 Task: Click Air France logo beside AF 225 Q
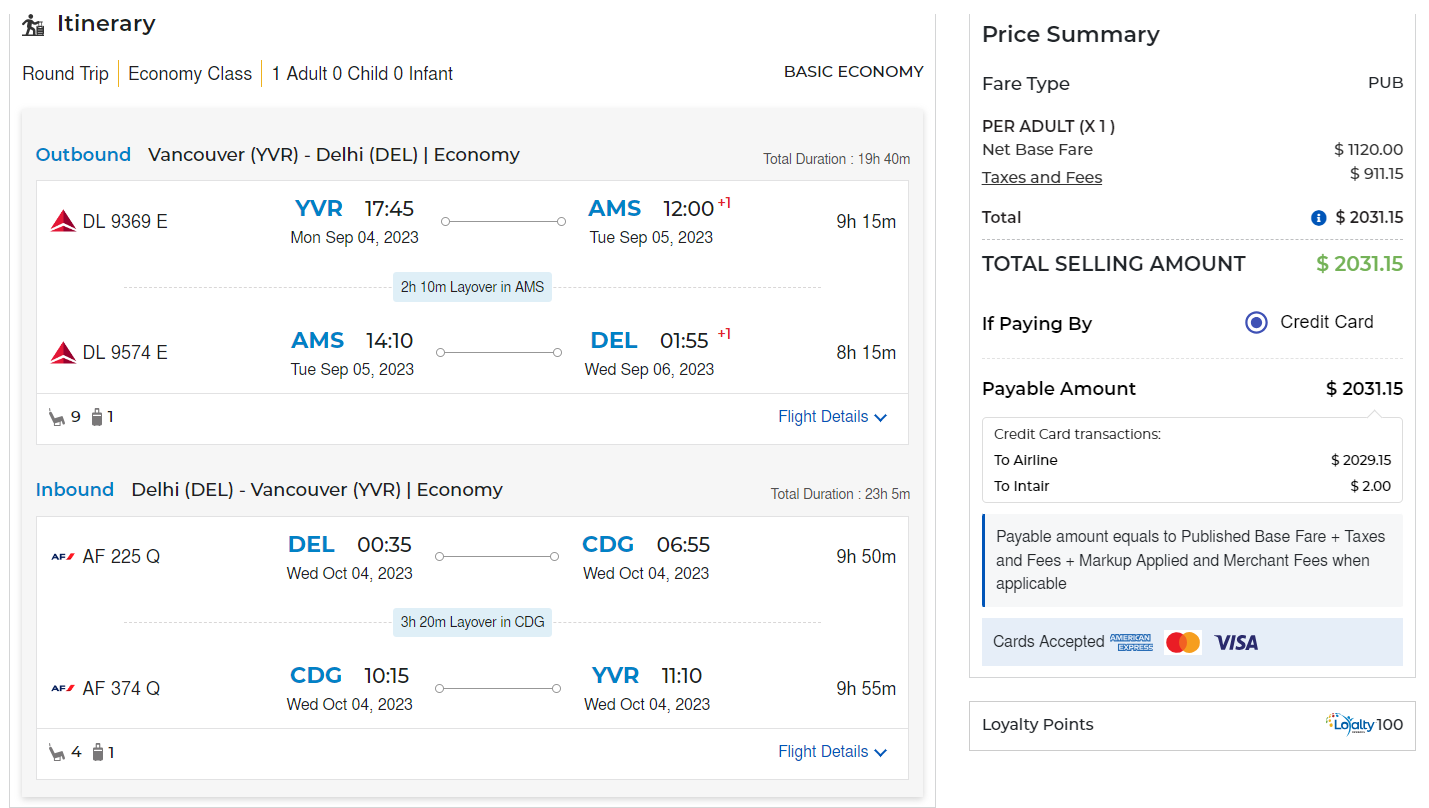[x=63, y=557]
